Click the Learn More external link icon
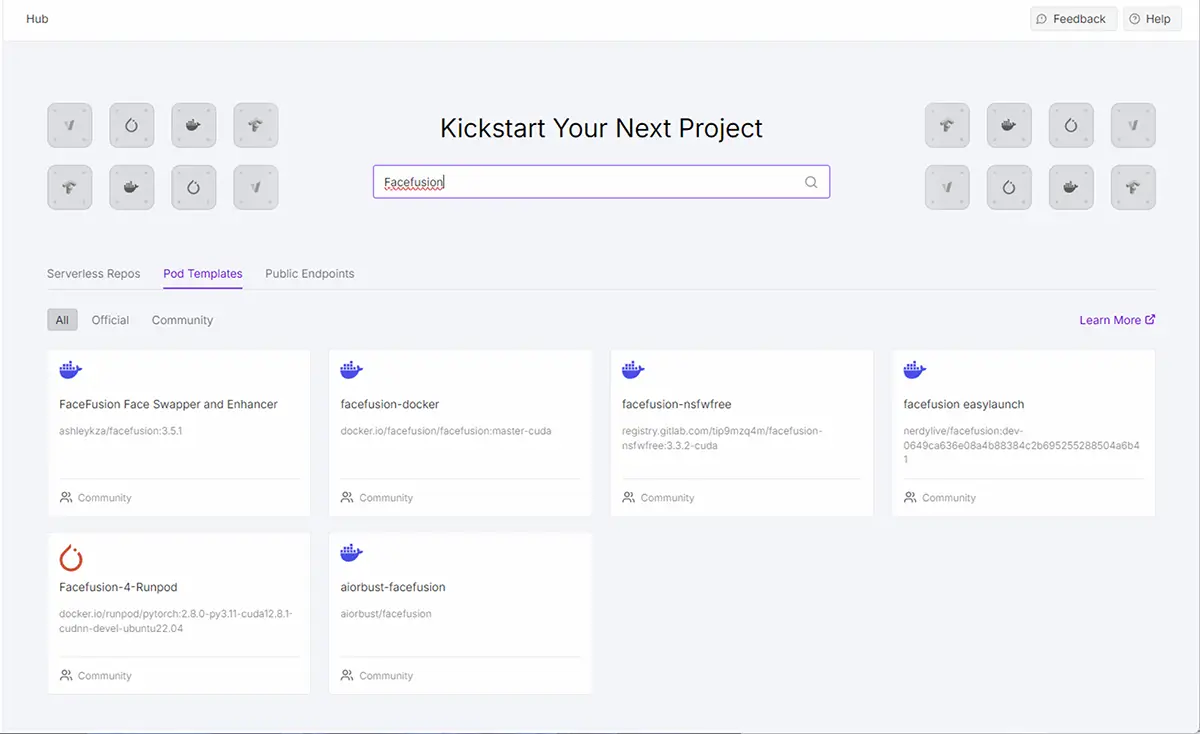The height and width of the screenshot is (734, 1200). click(1150, 320)
